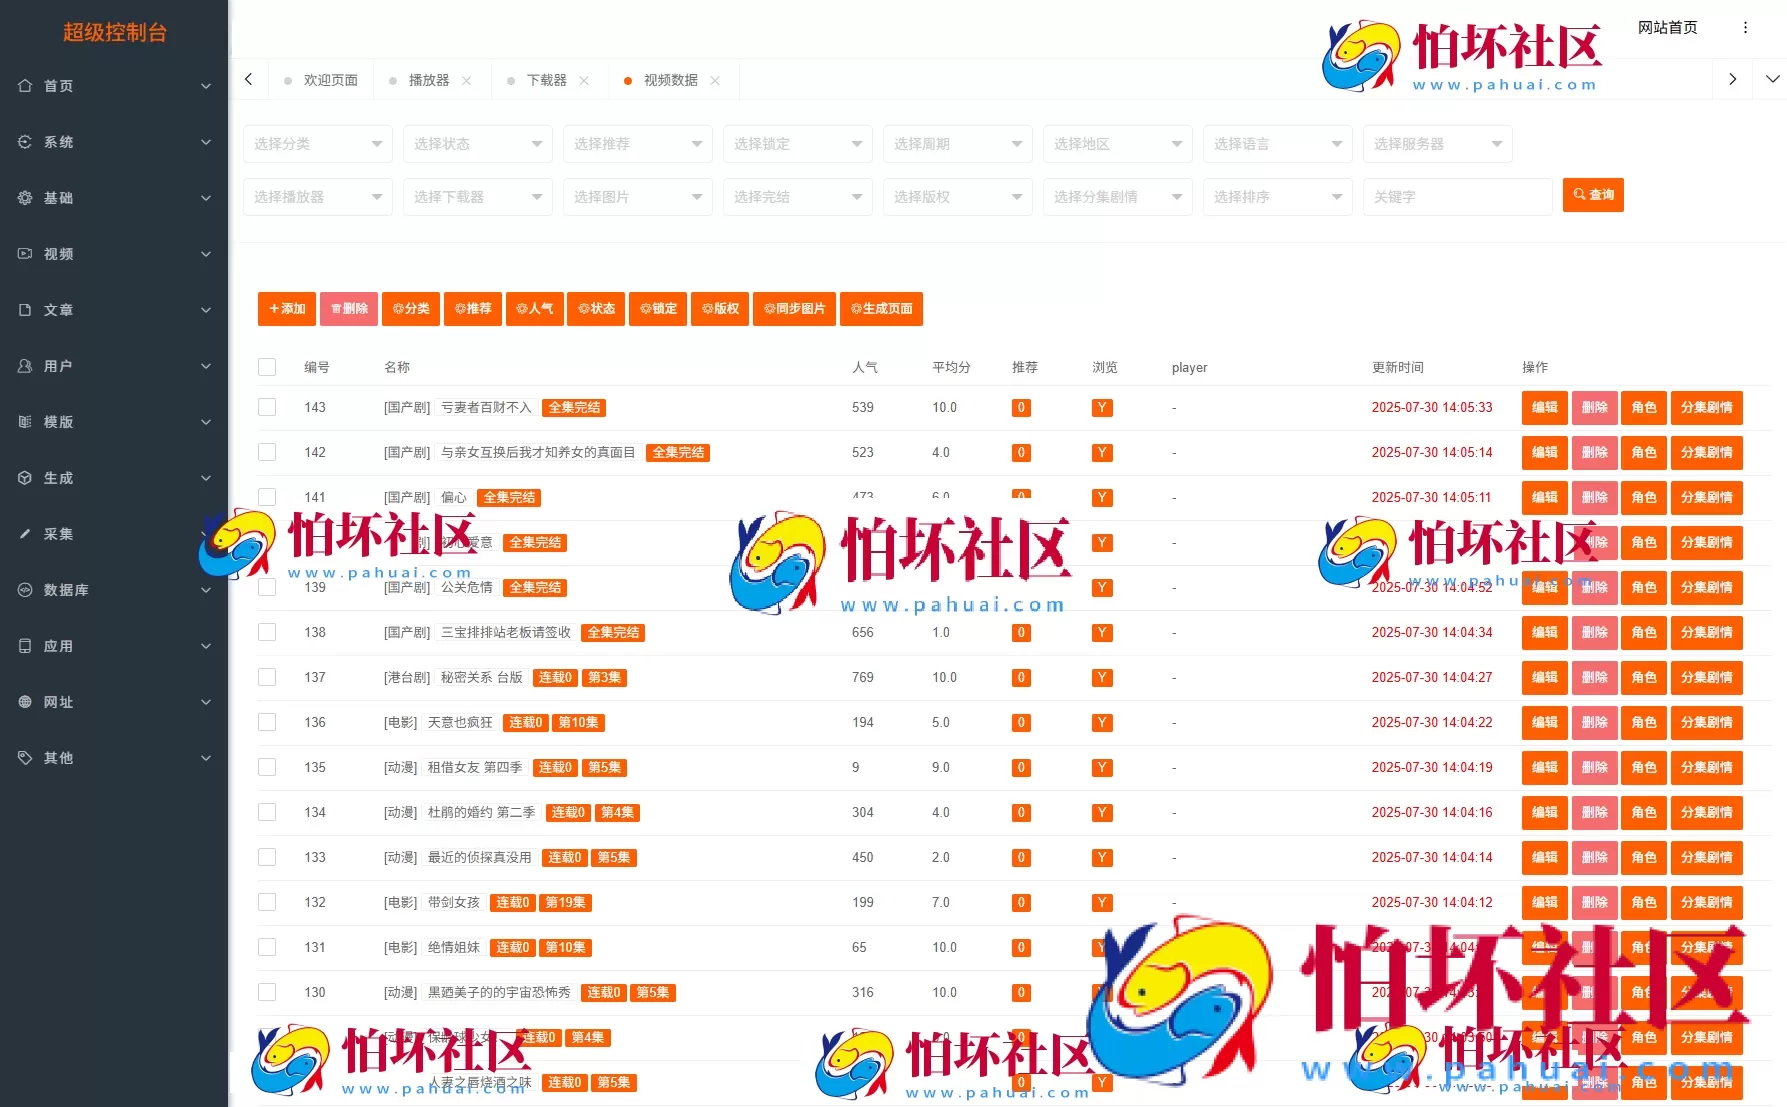Click 编辑 on row 143
Viewport: 1787px width, 1107px height.
pyautogui.click(x=1544, y=407)
